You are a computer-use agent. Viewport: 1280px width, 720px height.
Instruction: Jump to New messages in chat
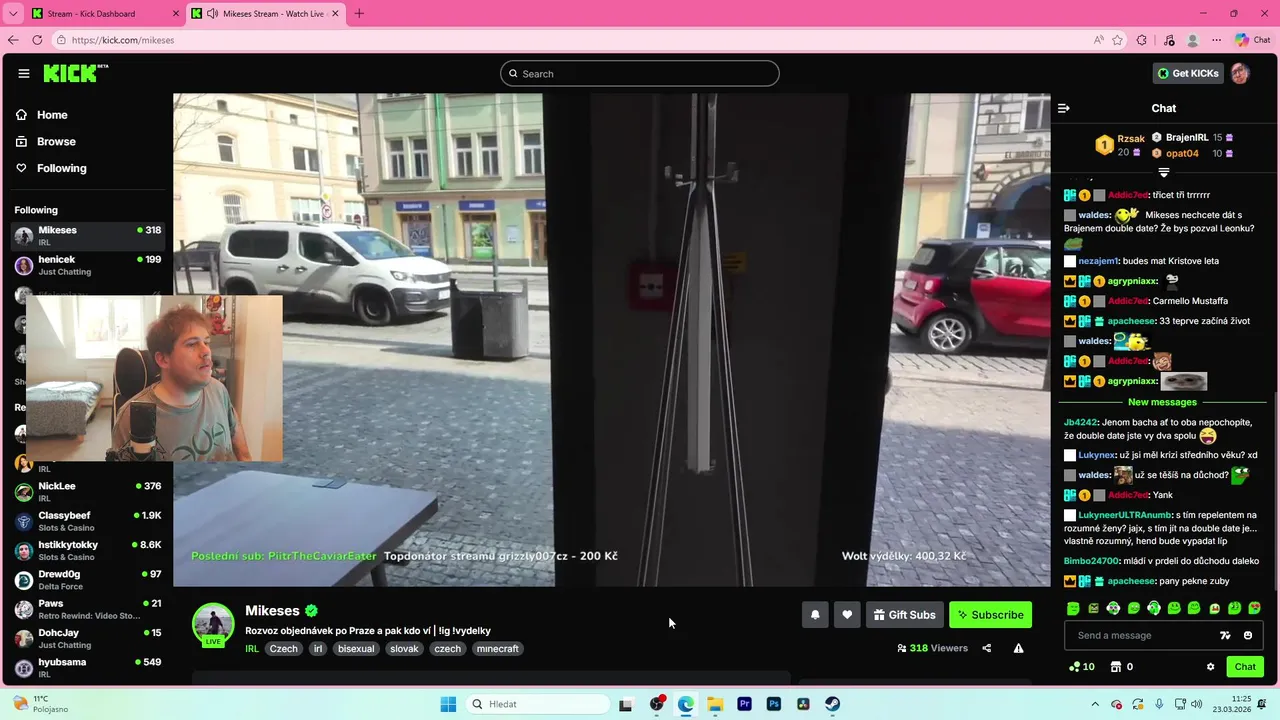1162,402
